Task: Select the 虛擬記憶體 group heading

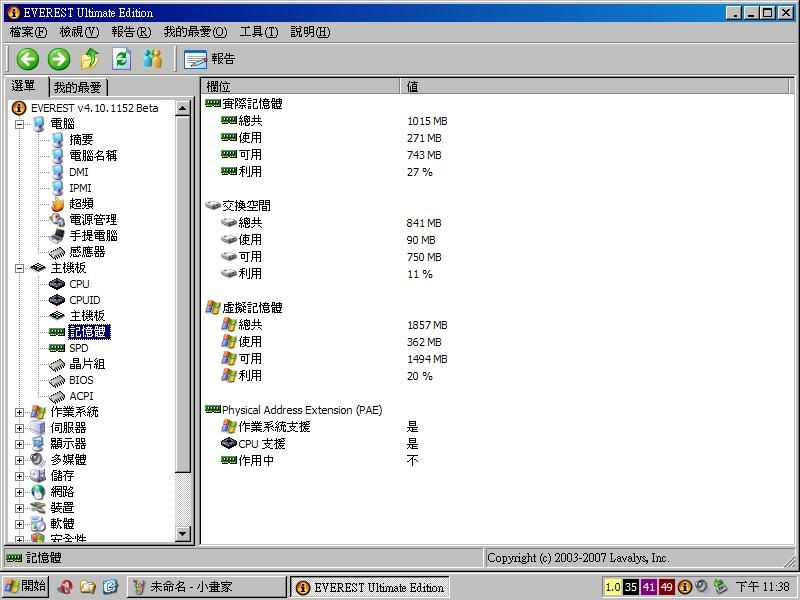Action: point(252,308)
